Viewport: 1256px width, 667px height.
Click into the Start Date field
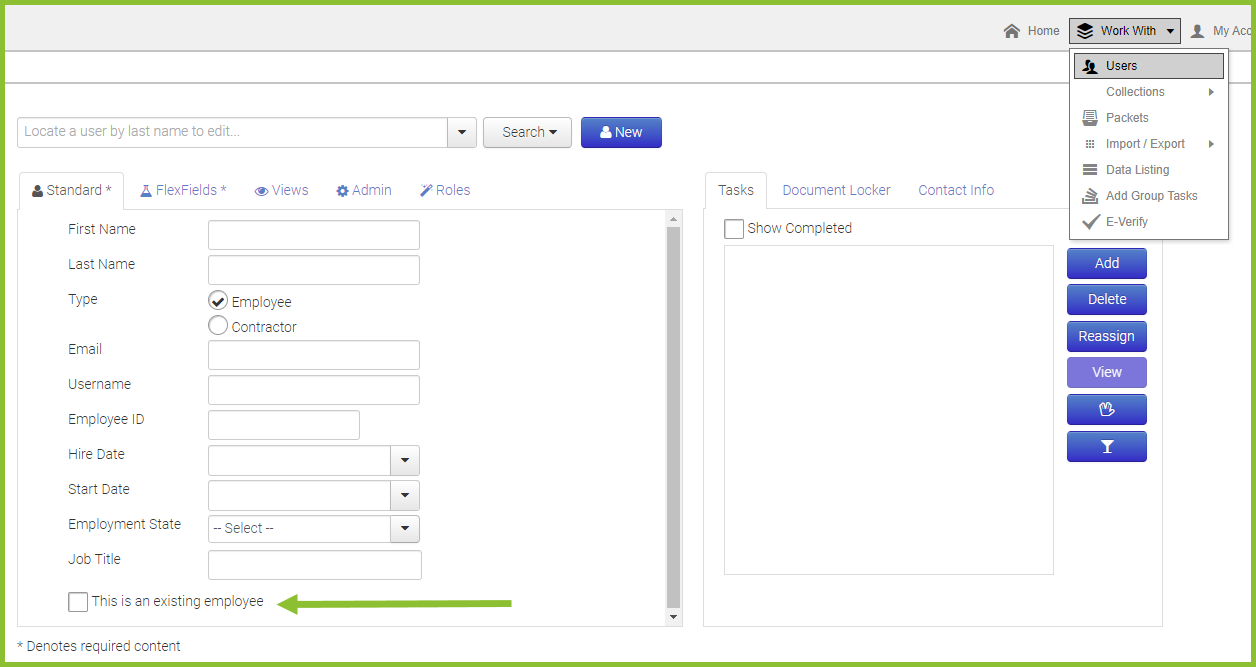coord(299,495)
